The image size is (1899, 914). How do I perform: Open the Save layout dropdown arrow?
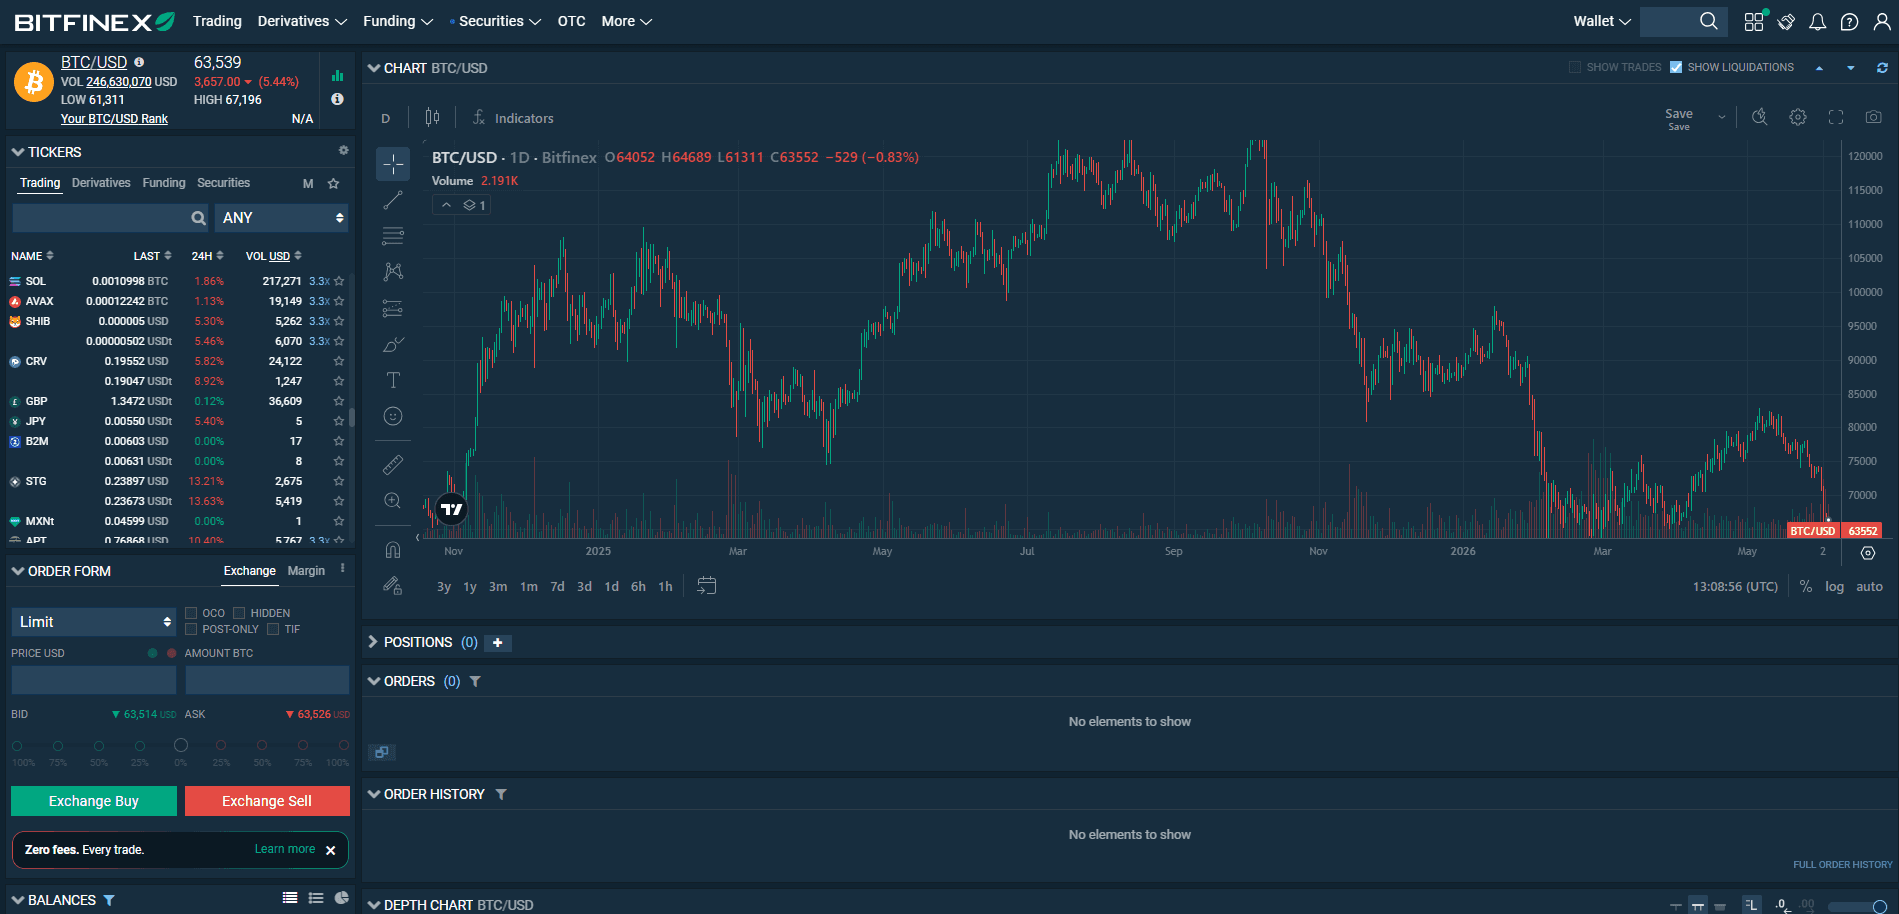click(1722, 118)
